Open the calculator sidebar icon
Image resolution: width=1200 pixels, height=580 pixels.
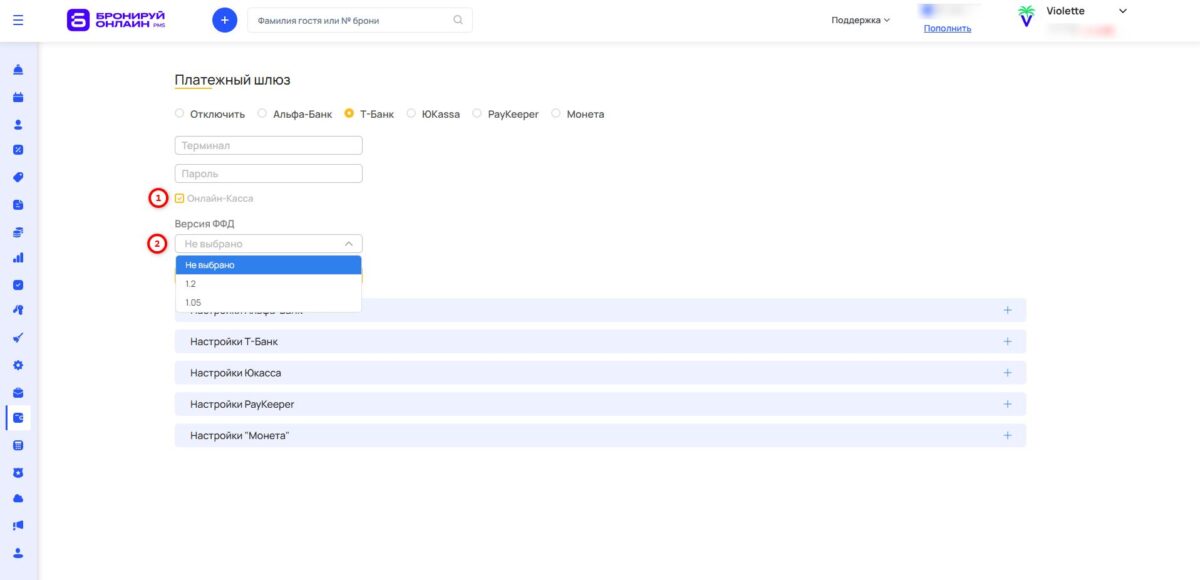(18, 445)
